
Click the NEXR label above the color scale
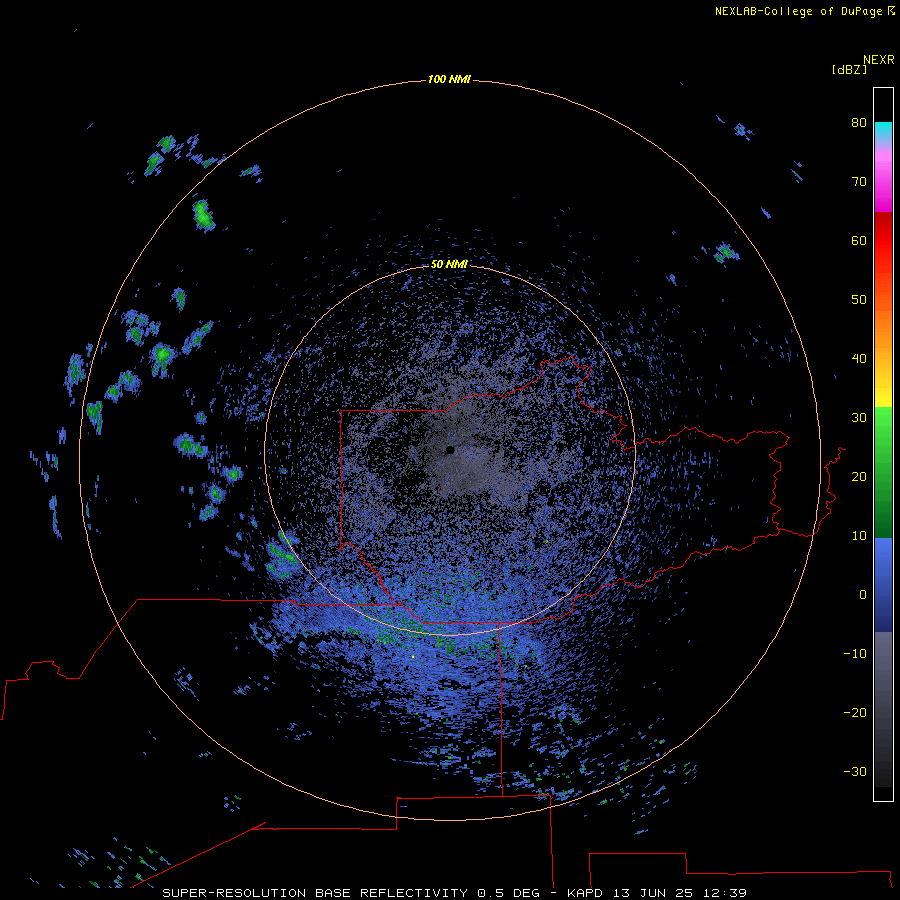(879, 60)
